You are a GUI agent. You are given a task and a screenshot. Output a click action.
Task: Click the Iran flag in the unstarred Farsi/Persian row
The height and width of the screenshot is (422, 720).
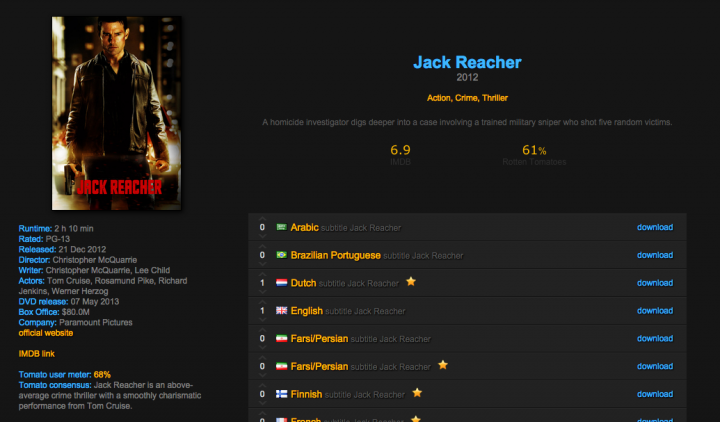[x=281, y=338]
